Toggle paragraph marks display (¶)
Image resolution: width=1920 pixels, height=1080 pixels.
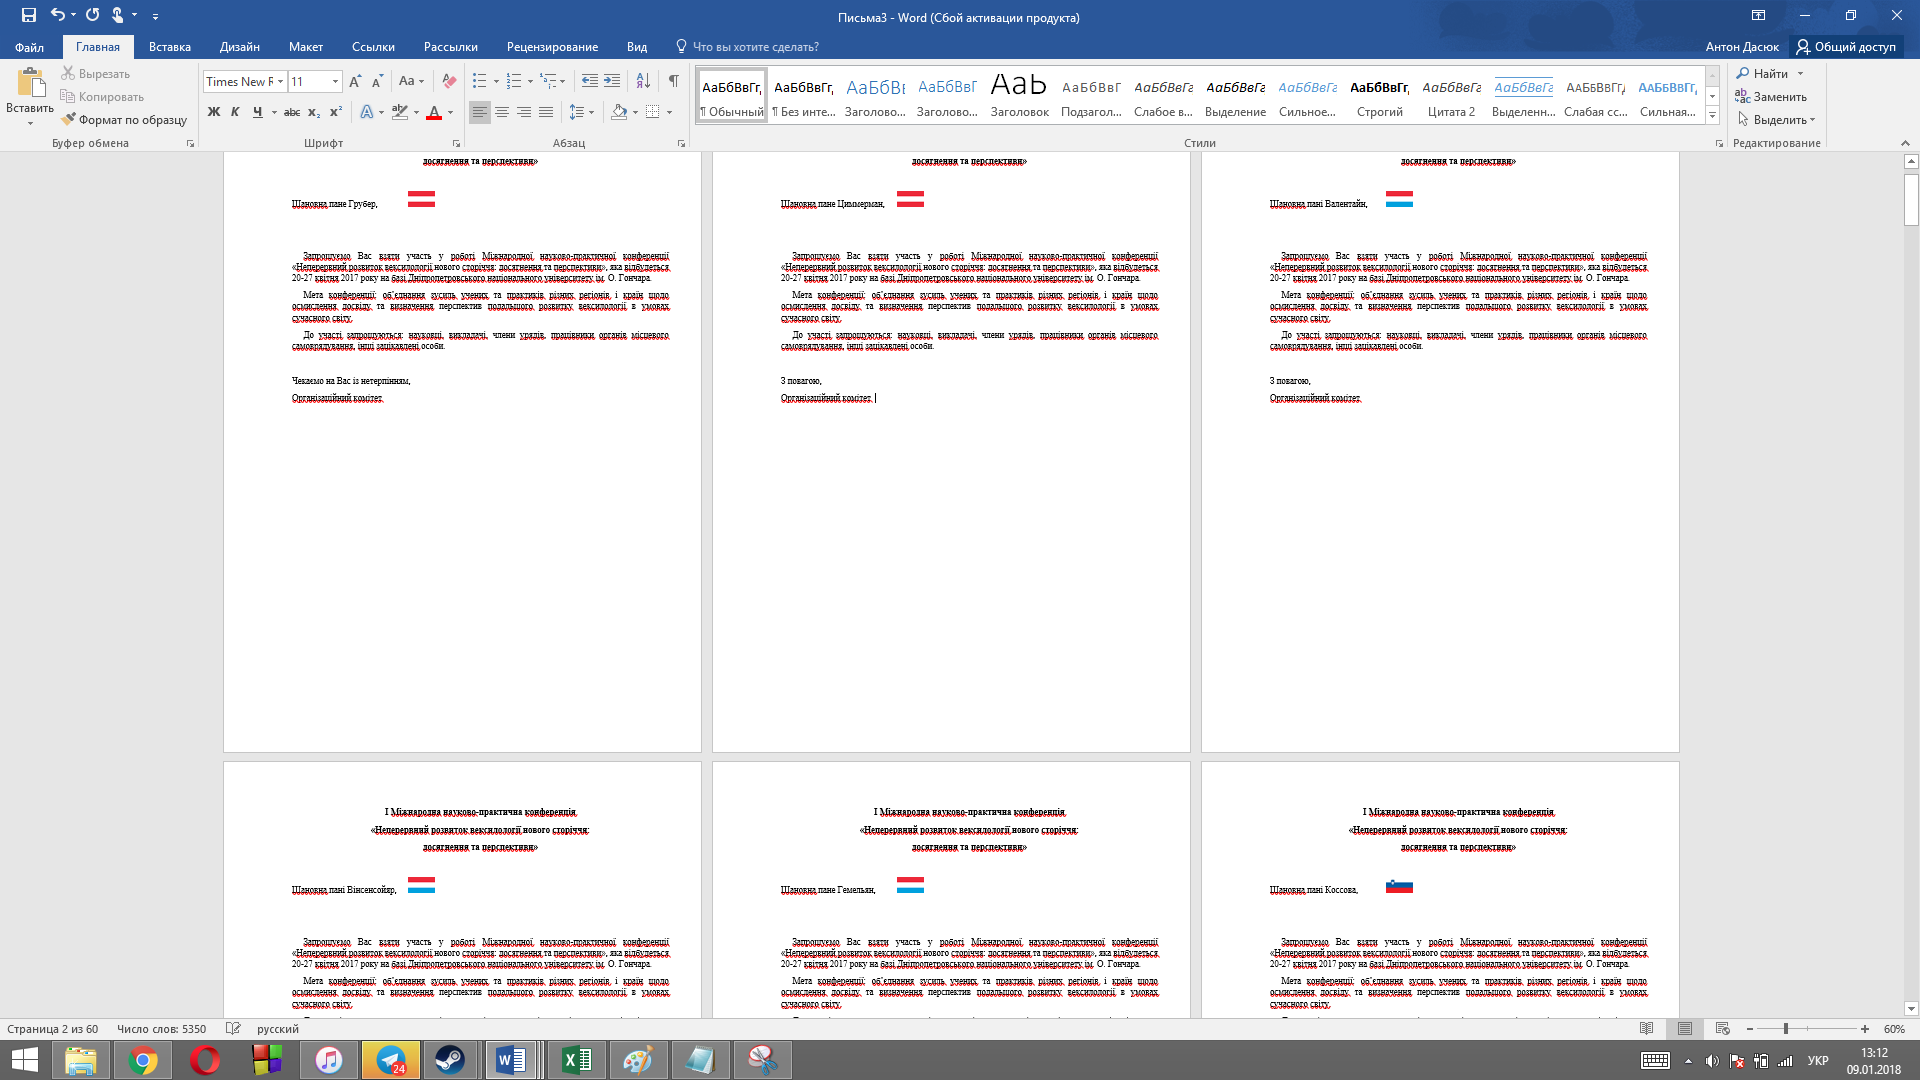[673, 81]
